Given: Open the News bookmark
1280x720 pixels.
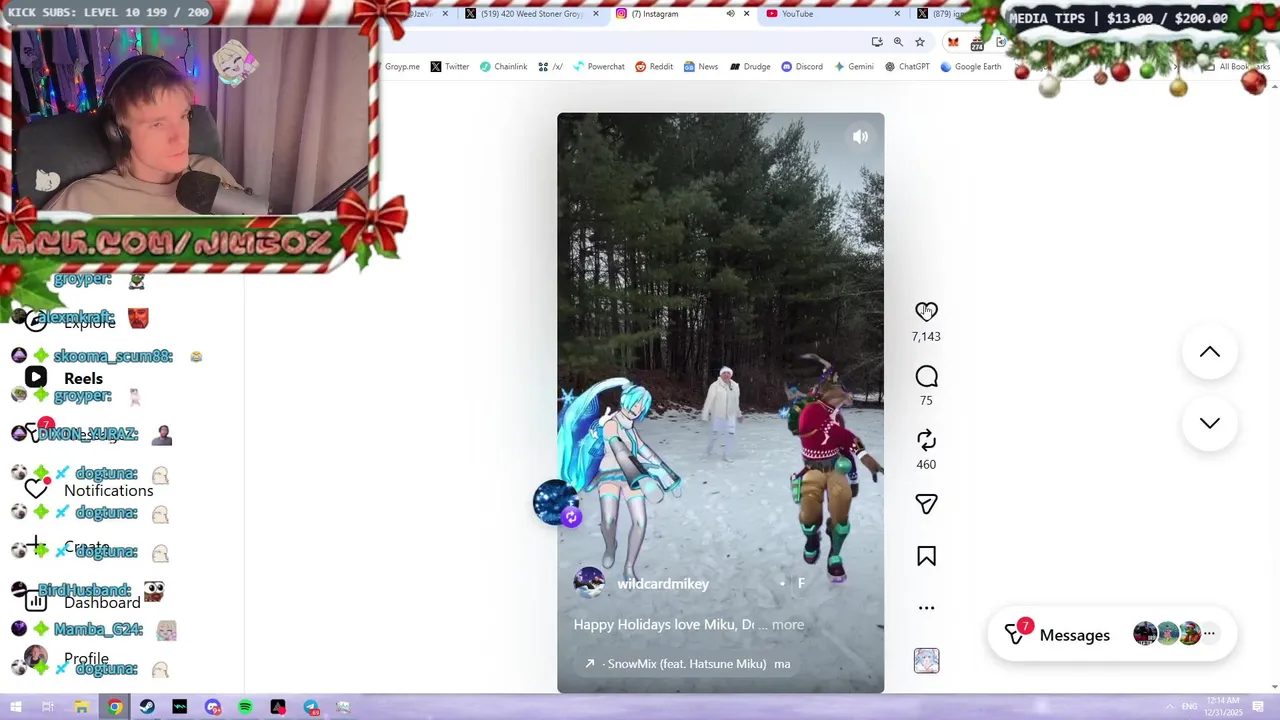Looking at the screenshot, I should point(701,67).
